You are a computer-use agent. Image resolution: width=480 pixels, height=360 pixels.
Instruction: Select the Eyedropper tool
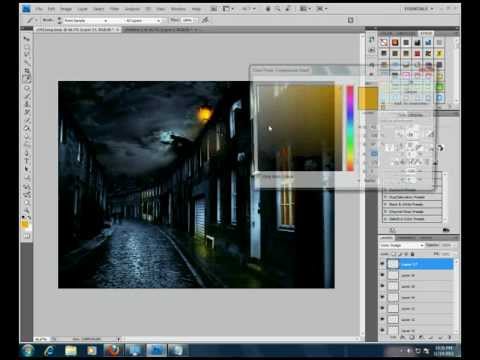pos(27,79)
